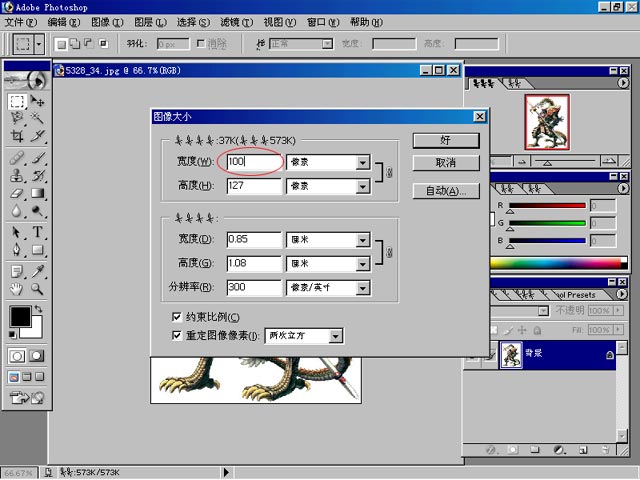Click the foreground color swatch
Viewport: 640px width, 480px height.
[x=20, y=316]
